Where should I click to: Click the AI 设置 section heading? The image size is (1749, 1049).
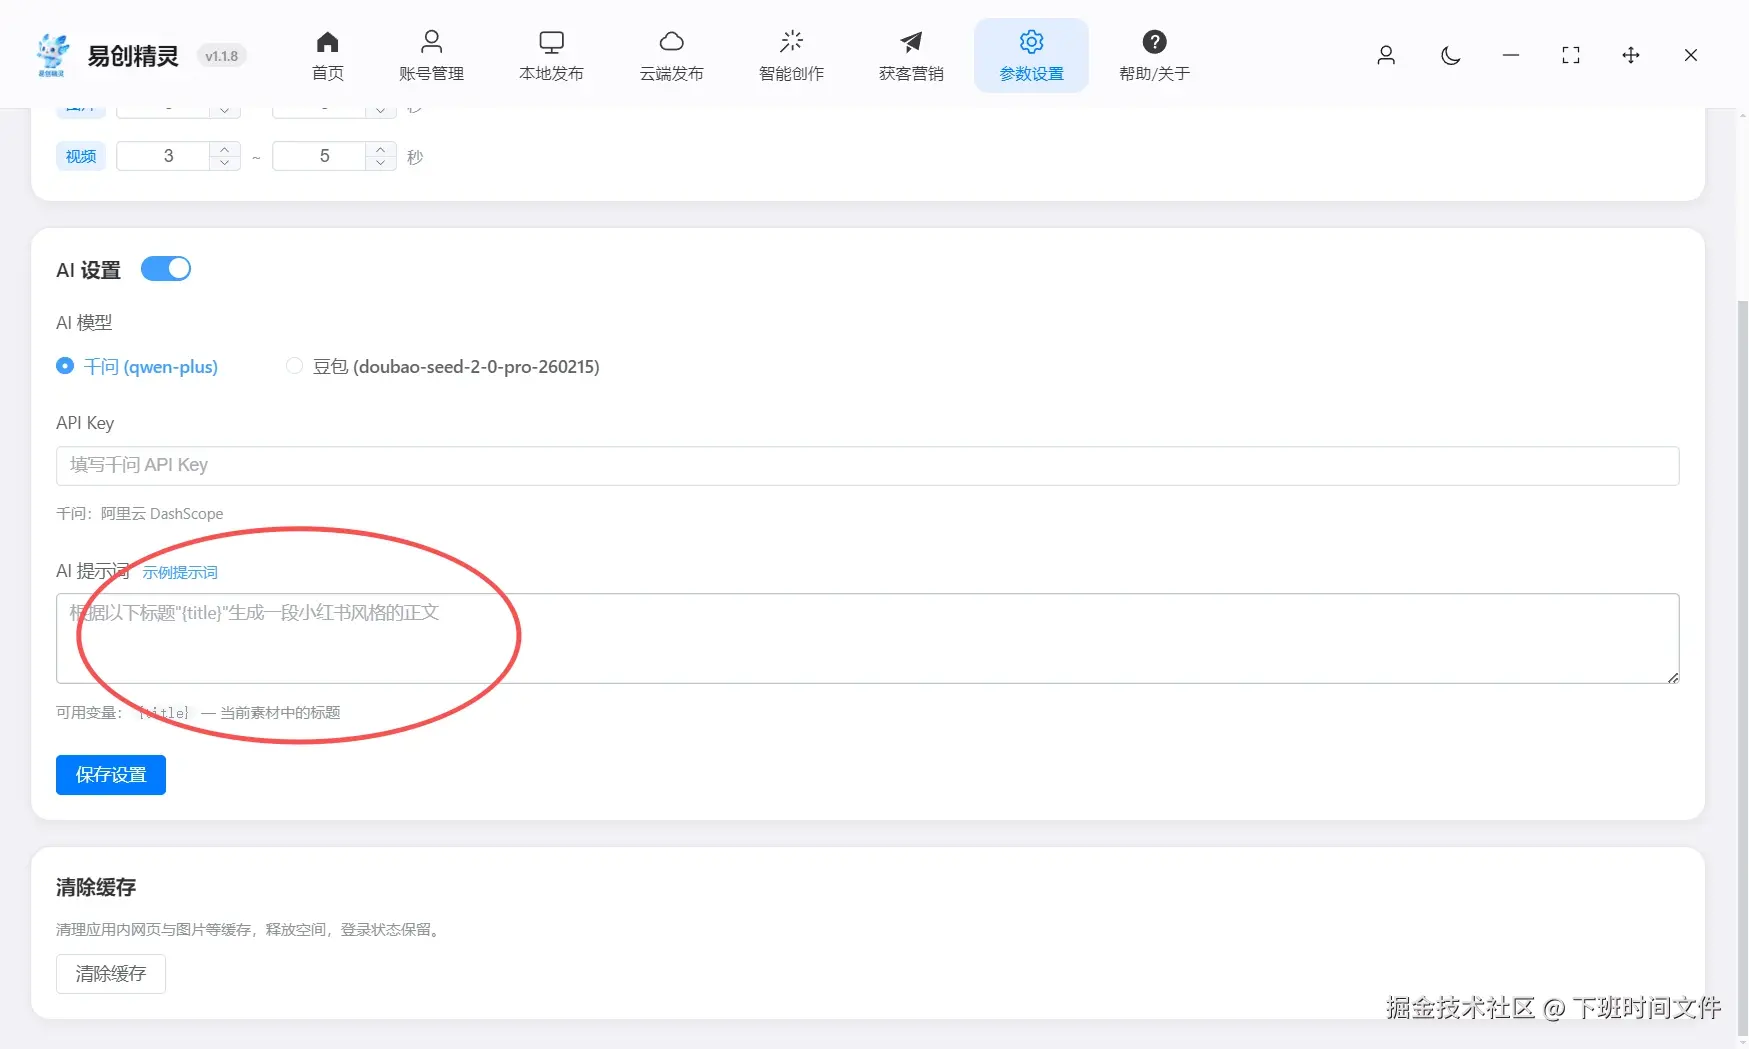click(x=88, y=270)
